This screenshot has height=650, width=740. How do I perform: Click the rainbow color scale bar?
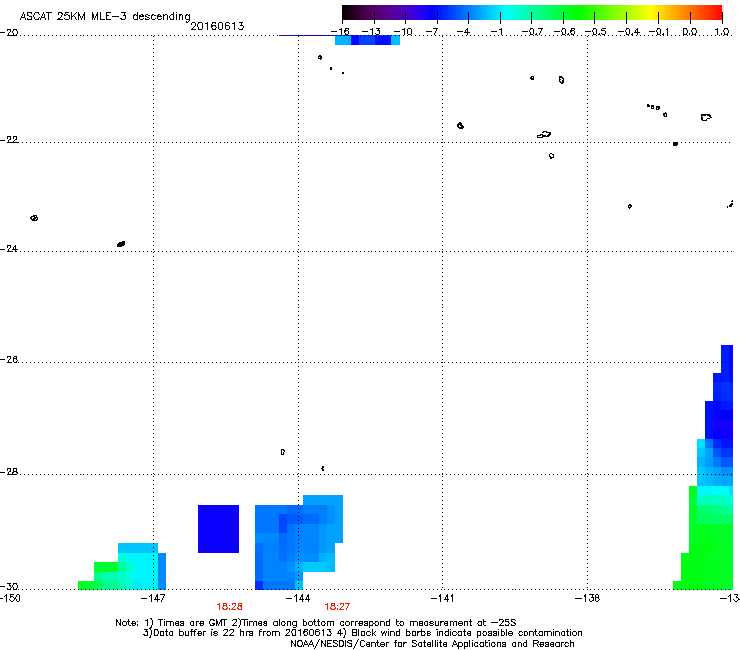(532, 12)
